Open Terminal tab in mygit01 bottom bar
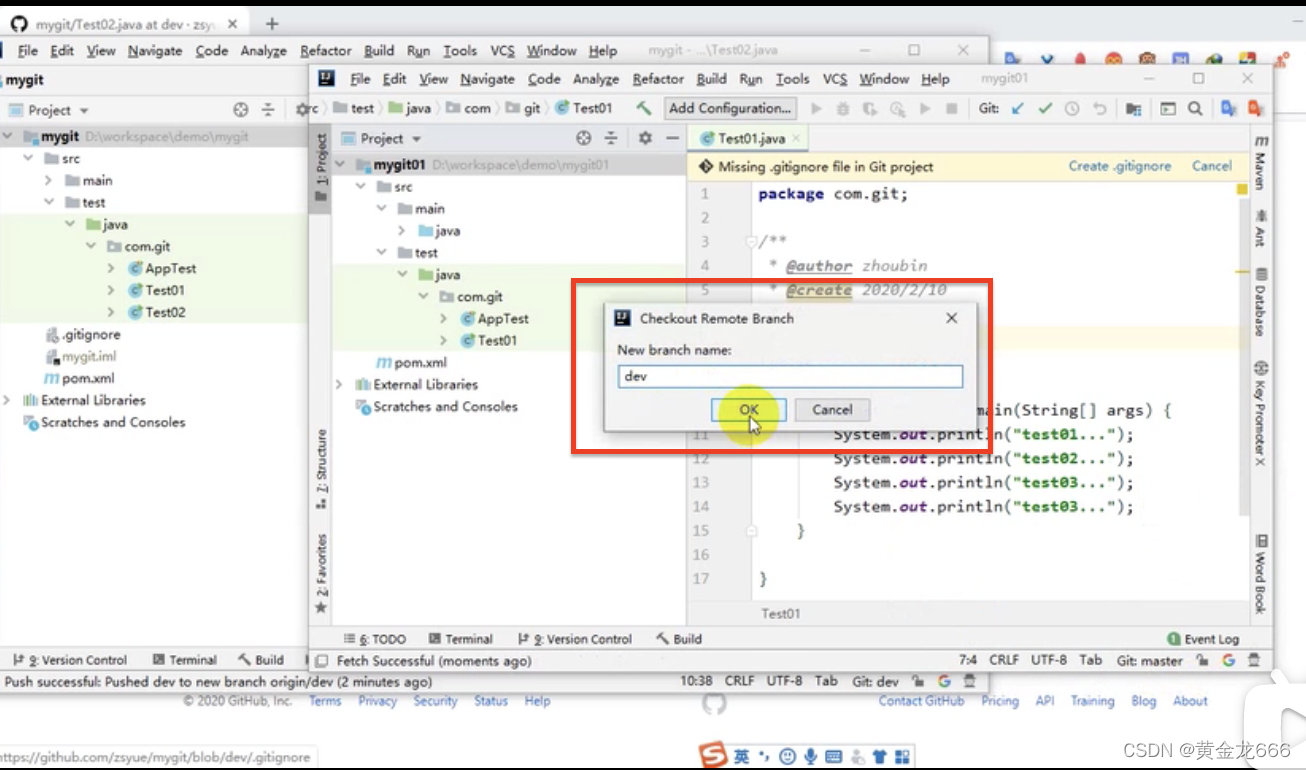 point(461,639)
